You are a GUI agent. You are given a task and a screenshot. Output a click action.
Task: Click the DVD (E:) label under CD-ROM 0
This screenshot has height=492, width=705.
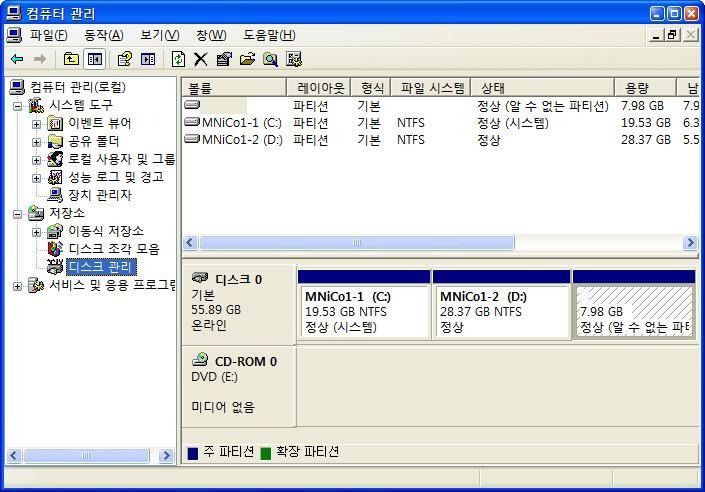click(x=214, y=377)
